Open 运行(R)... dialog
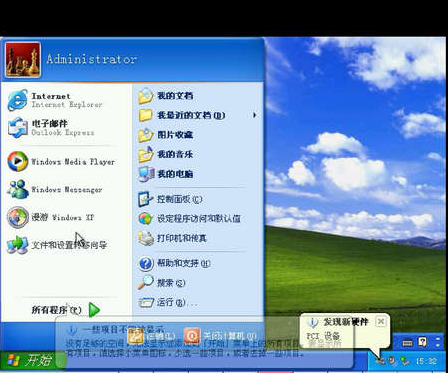Viewport: 448px width, 373px height. point(198,303)
